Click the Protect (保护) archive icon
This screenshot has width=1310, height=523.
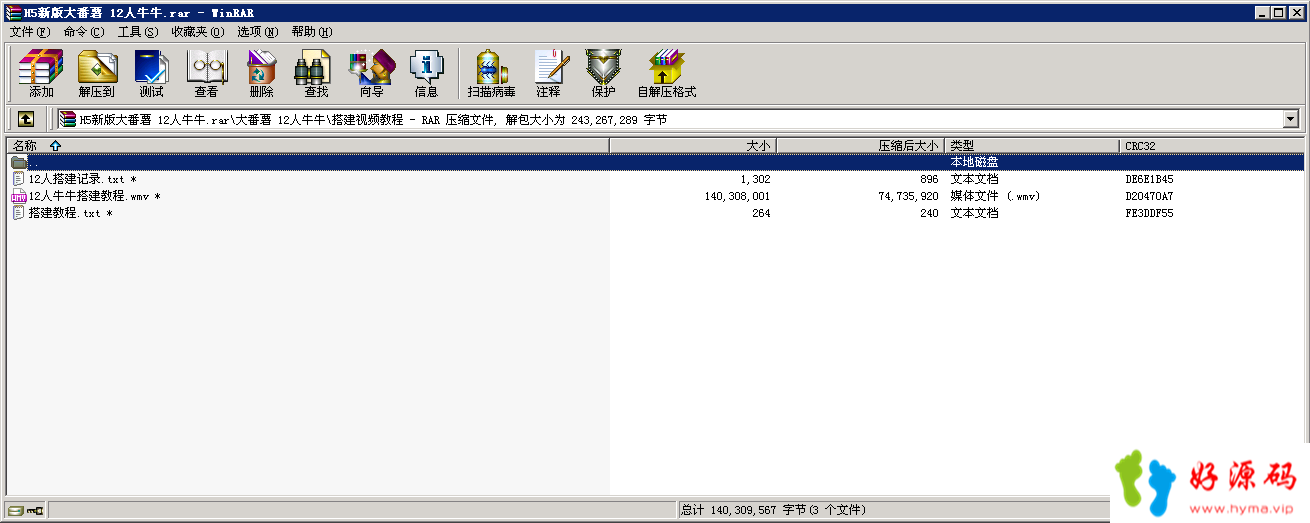[x=603, y=73]
